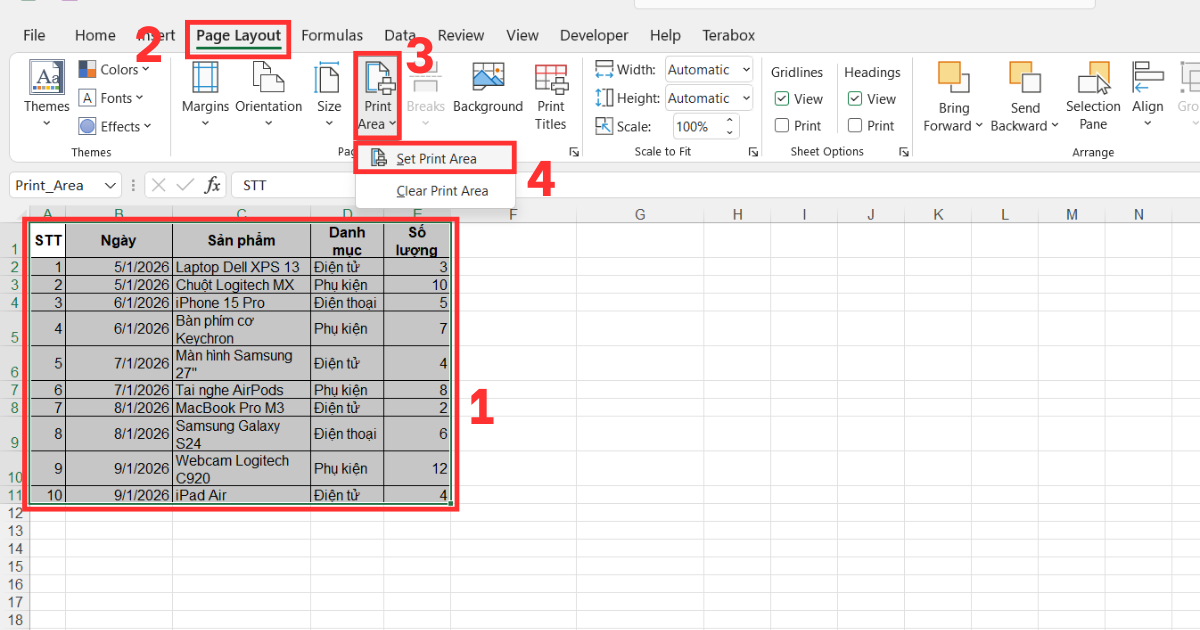
Task: Switch to the Home tab
Action: tap(95, 35)
